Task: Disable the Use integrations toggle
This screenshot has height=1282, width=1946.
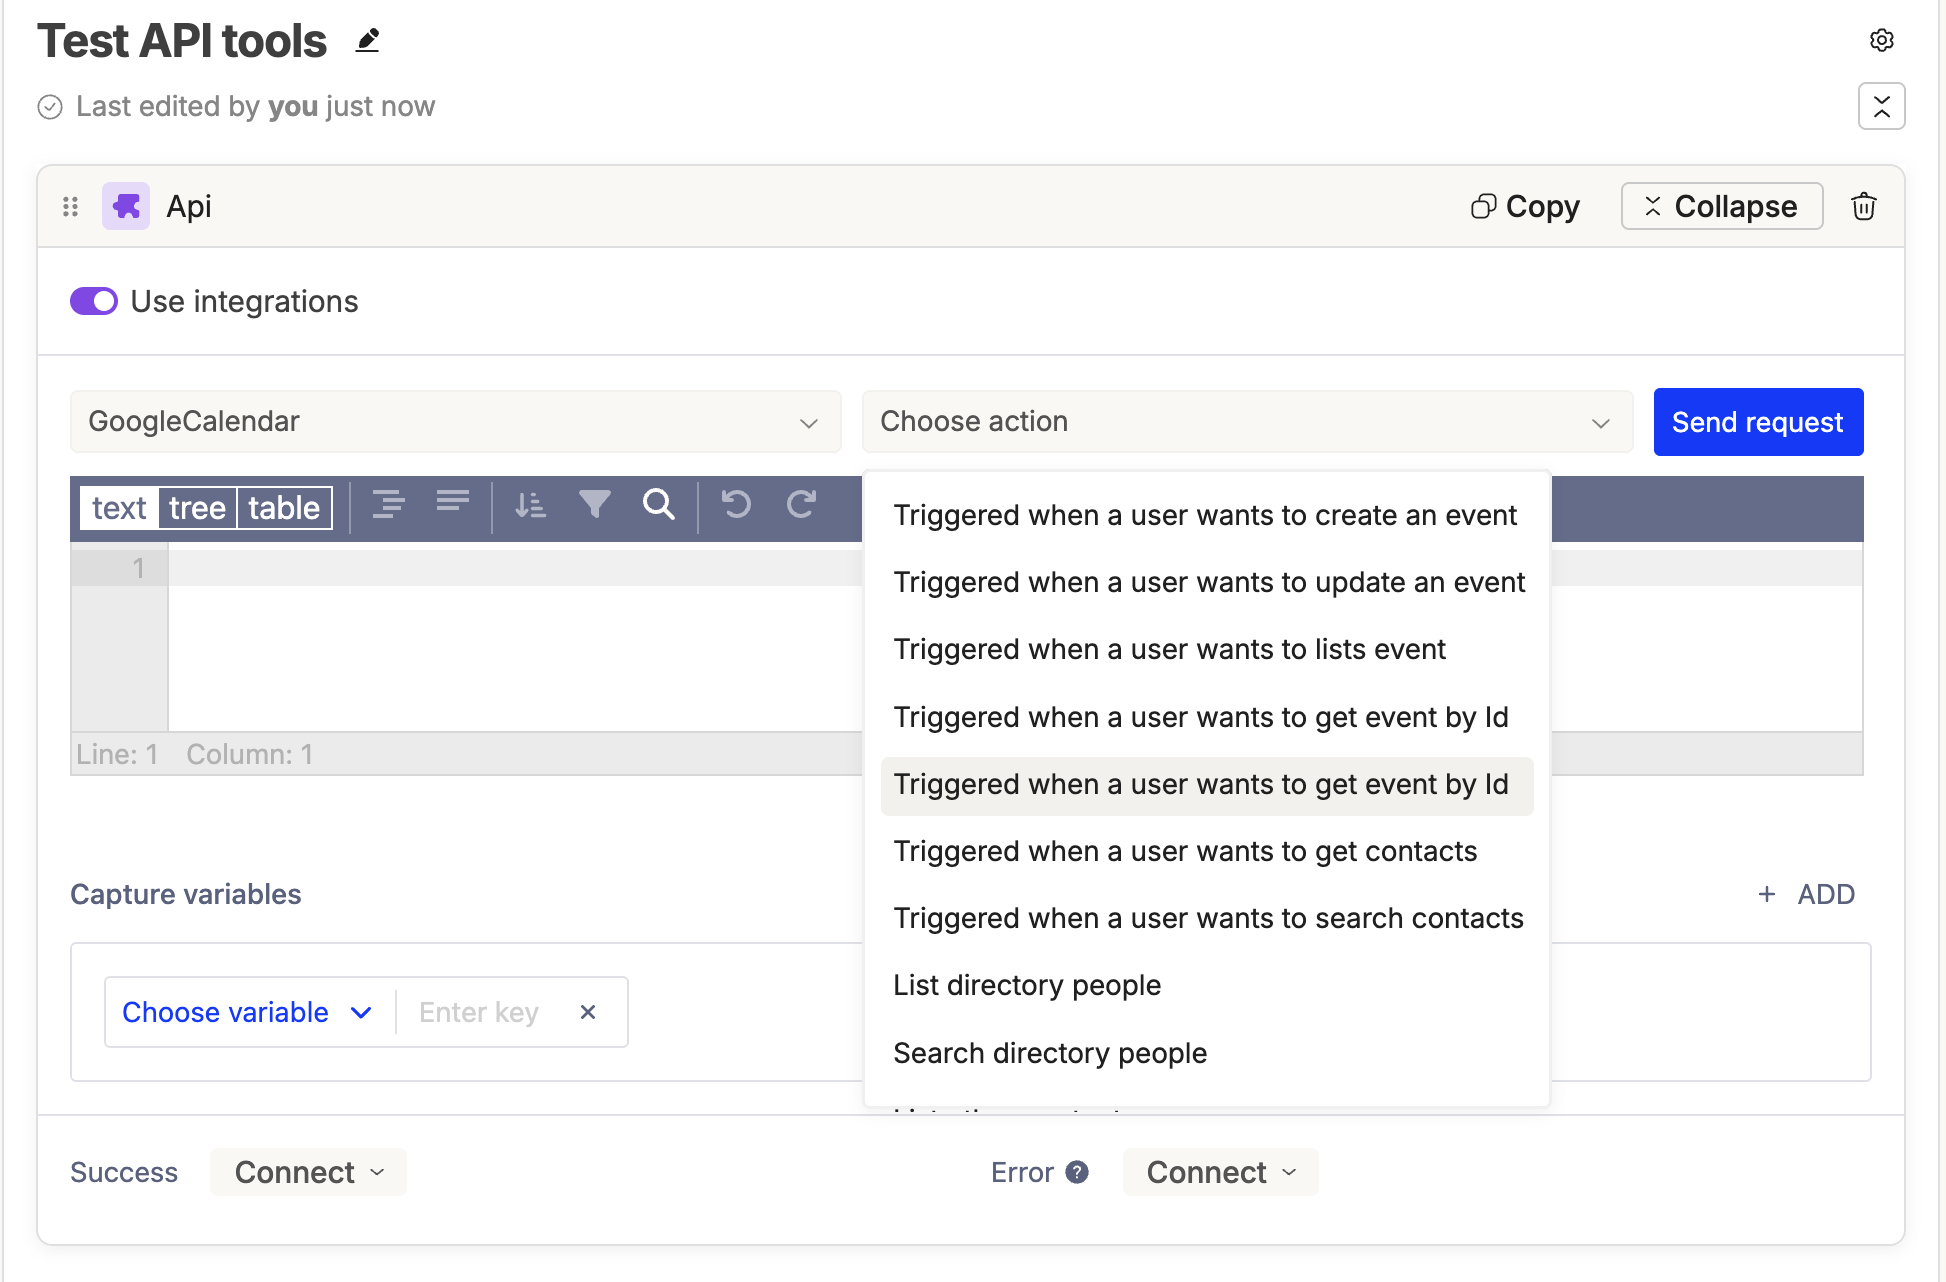Action: point(94,301)
